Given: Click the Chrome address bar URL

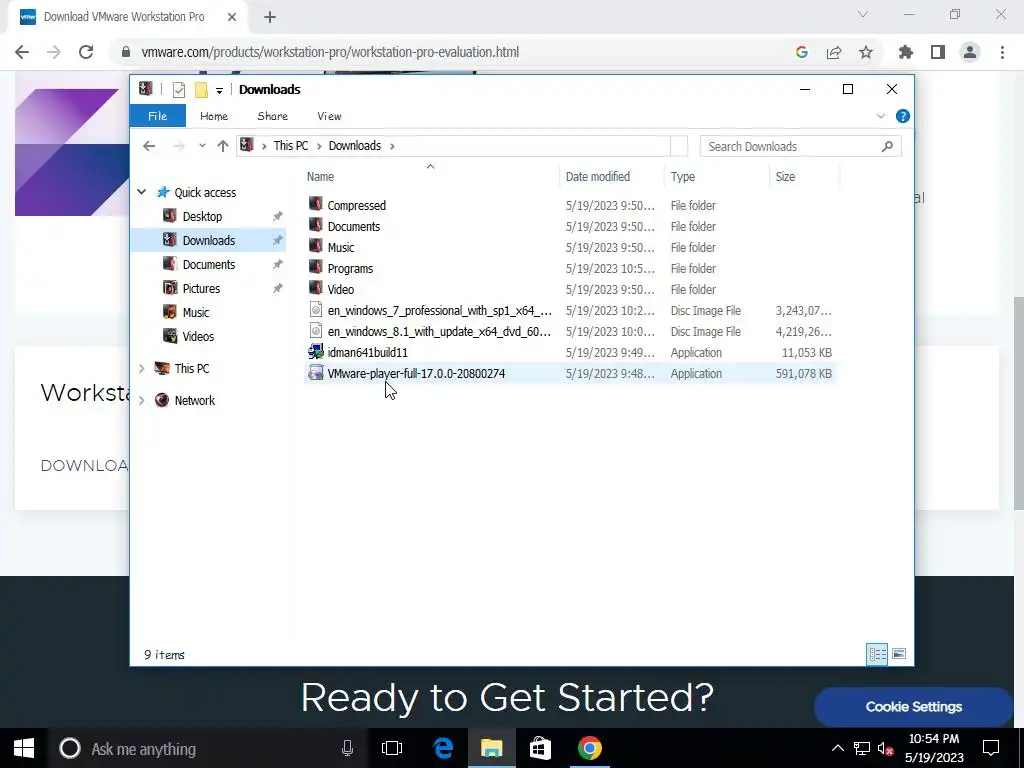Looking at the screenshot, I should pyautogui.click(x=330, y=52).
